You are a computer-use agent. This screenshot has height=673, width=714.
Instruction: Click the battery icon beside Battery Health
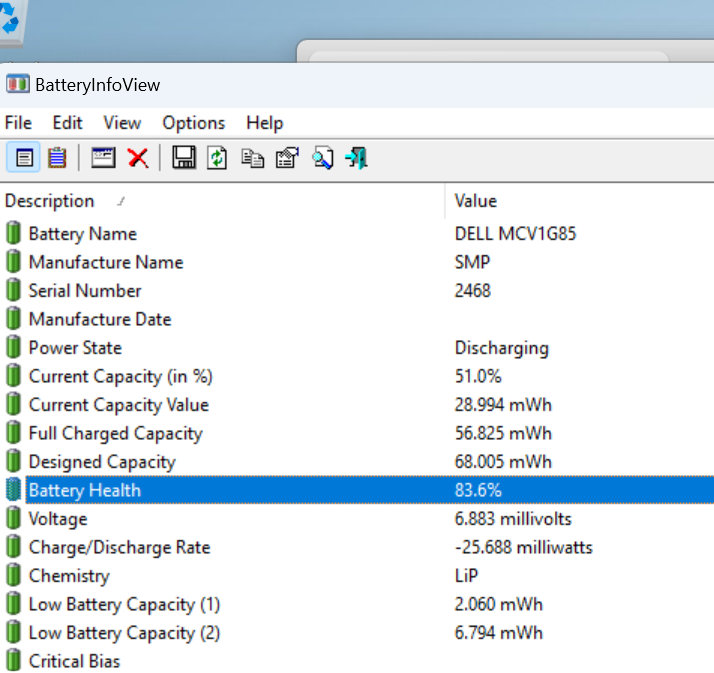point(14,489)
